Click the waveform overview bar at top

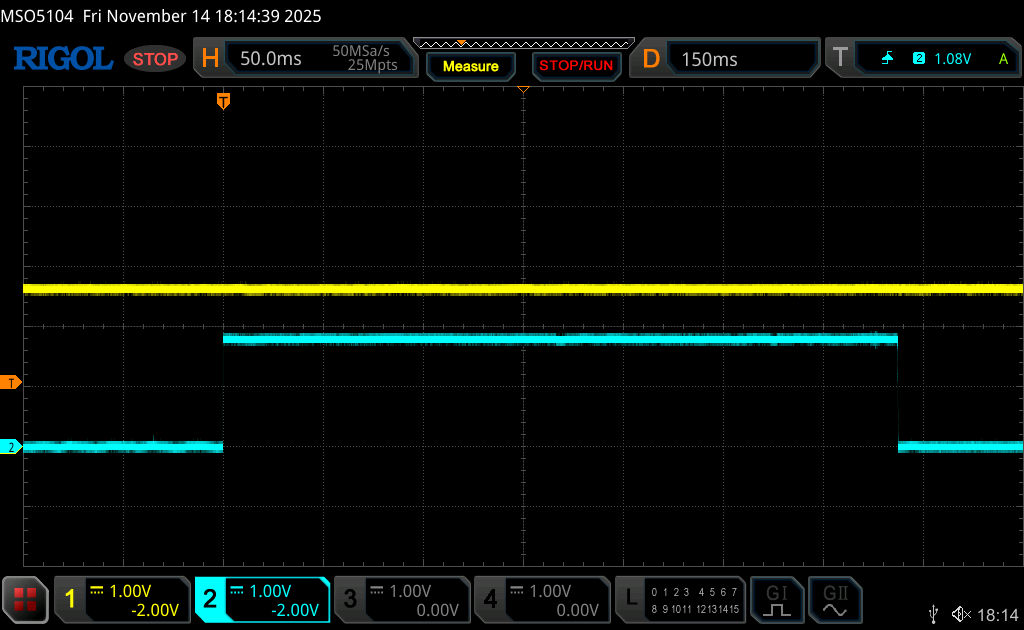pyautogui.click(x=523, y=43)
